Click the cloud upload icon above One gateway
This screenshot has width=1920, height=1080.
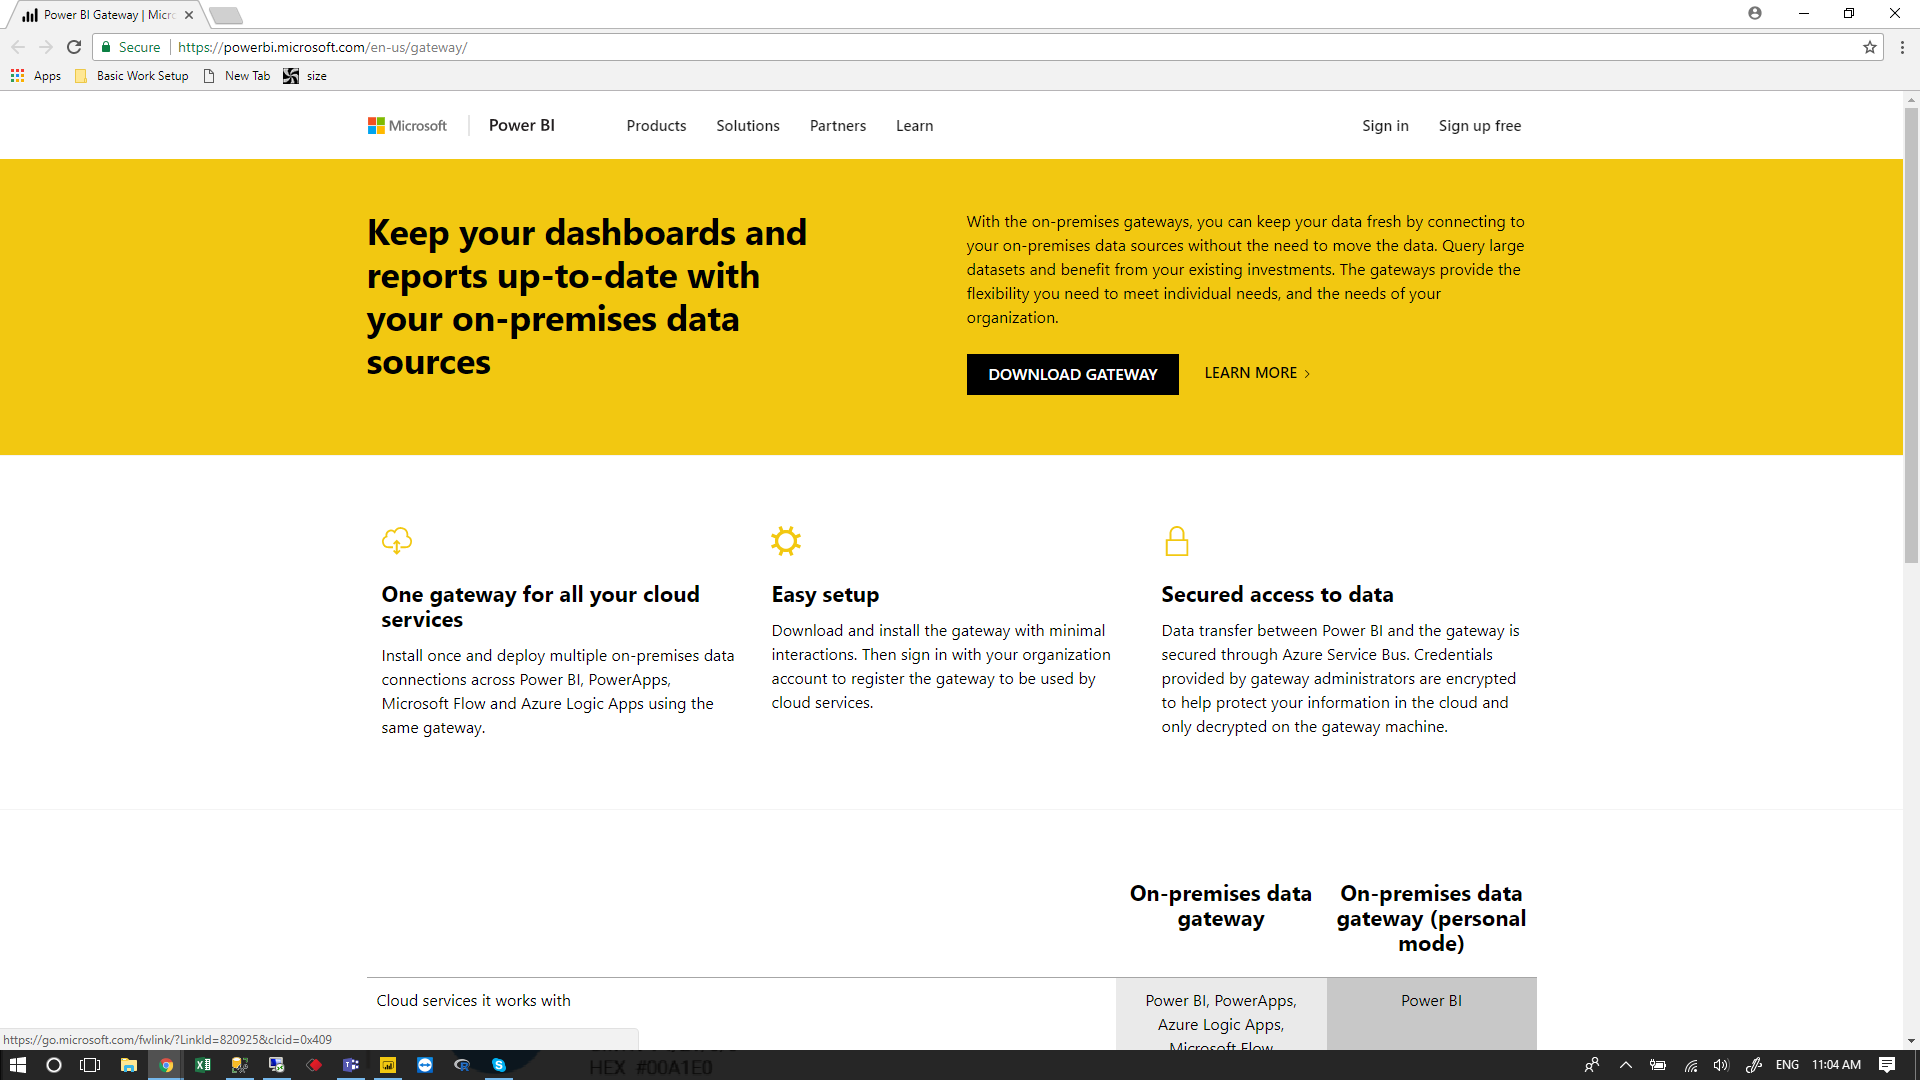pos(397,541)
